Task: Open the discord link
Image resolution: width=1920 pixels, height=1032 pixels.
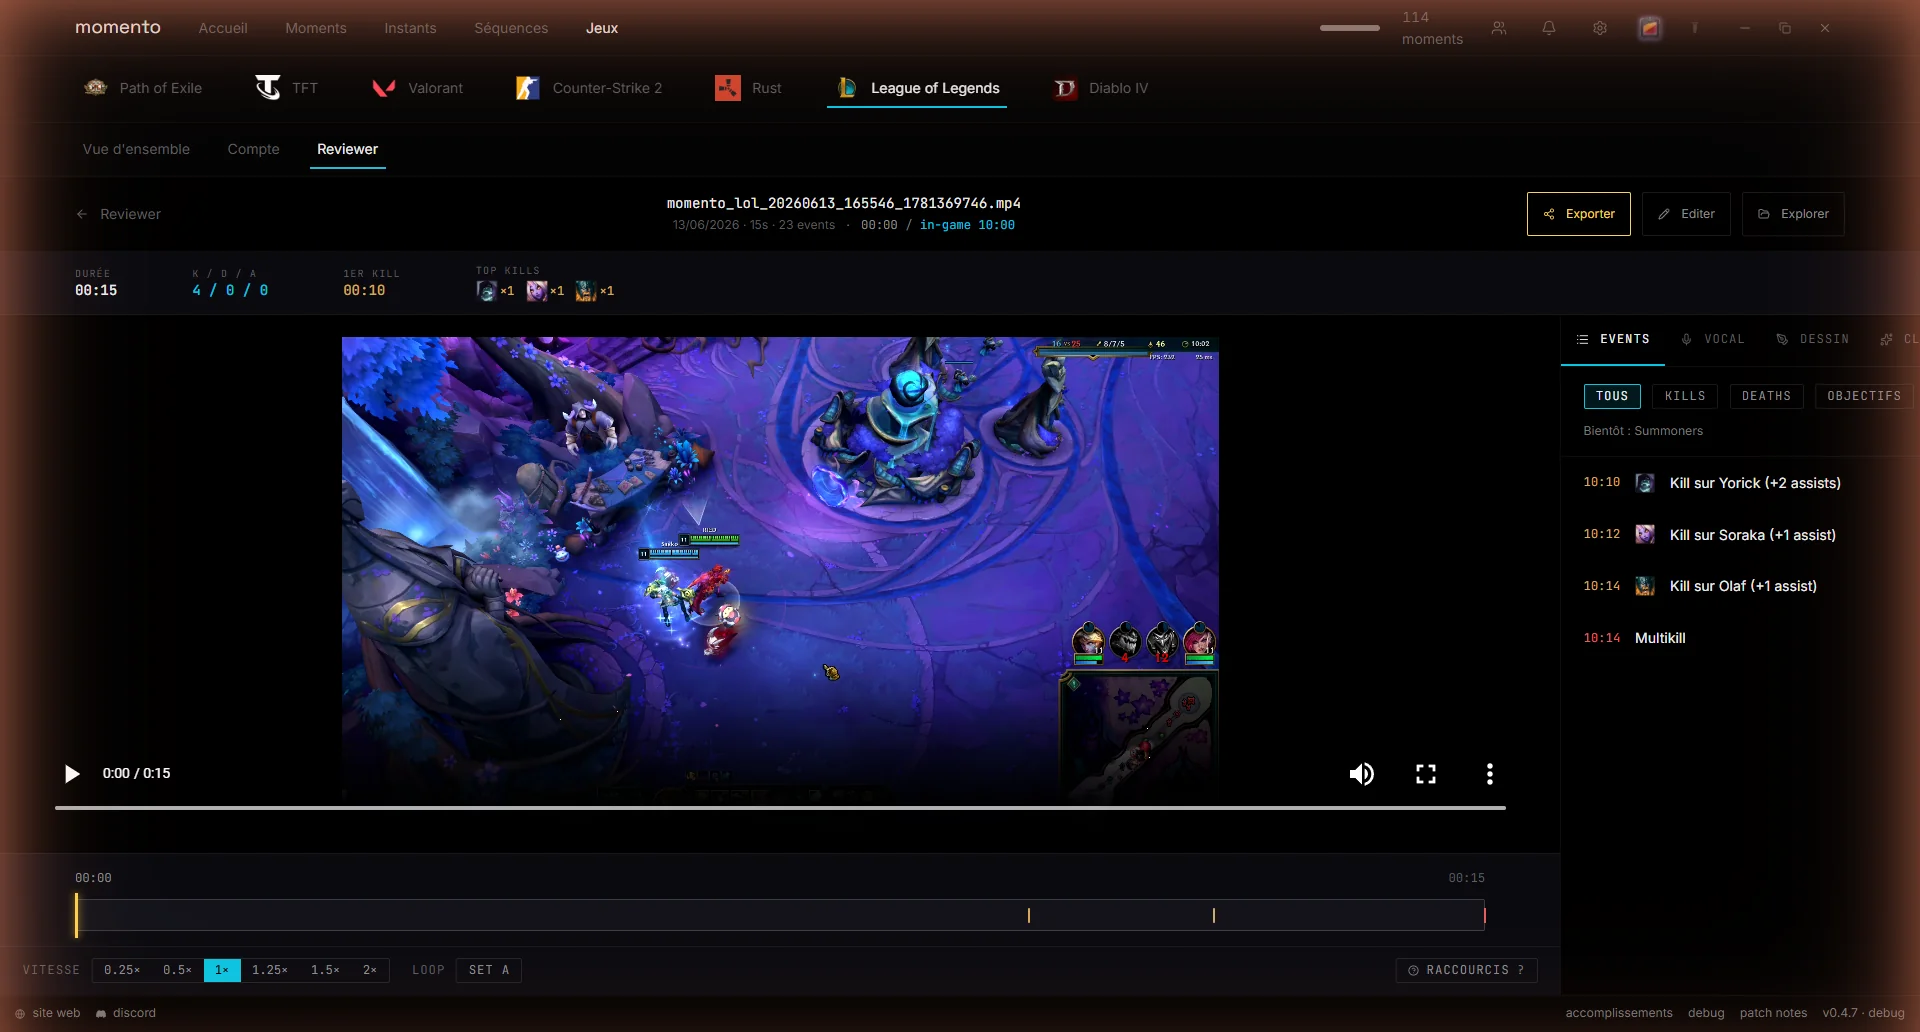Action: [125, 1013]
